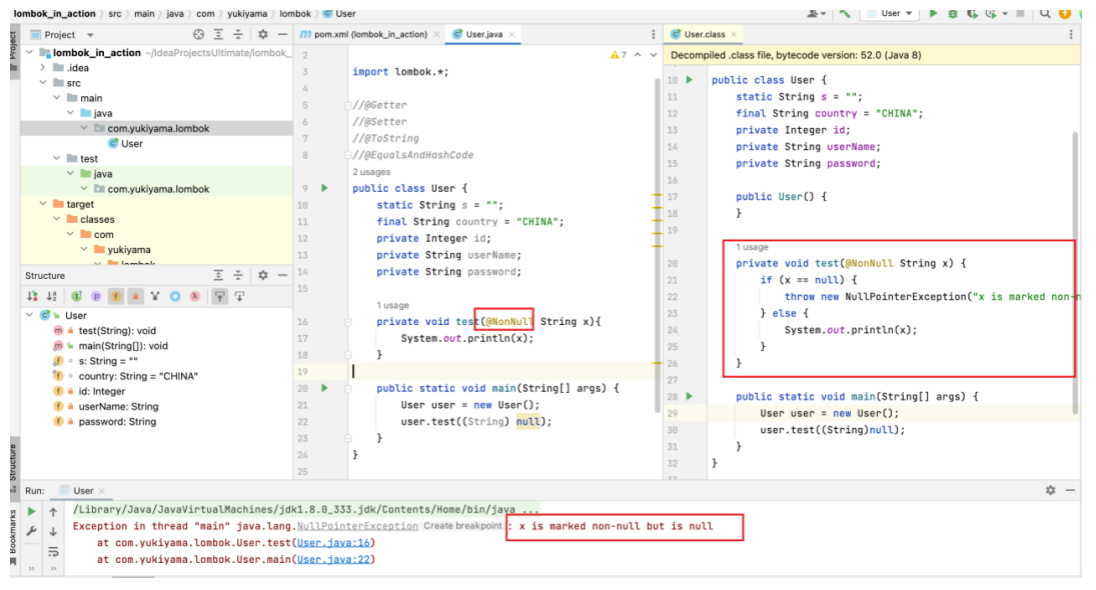Image resolution: width=1096 pixels, height=590 pixels.
Task: Toggle Sort Alphabetically in Structure toolbar
Action: click(52, 296)
